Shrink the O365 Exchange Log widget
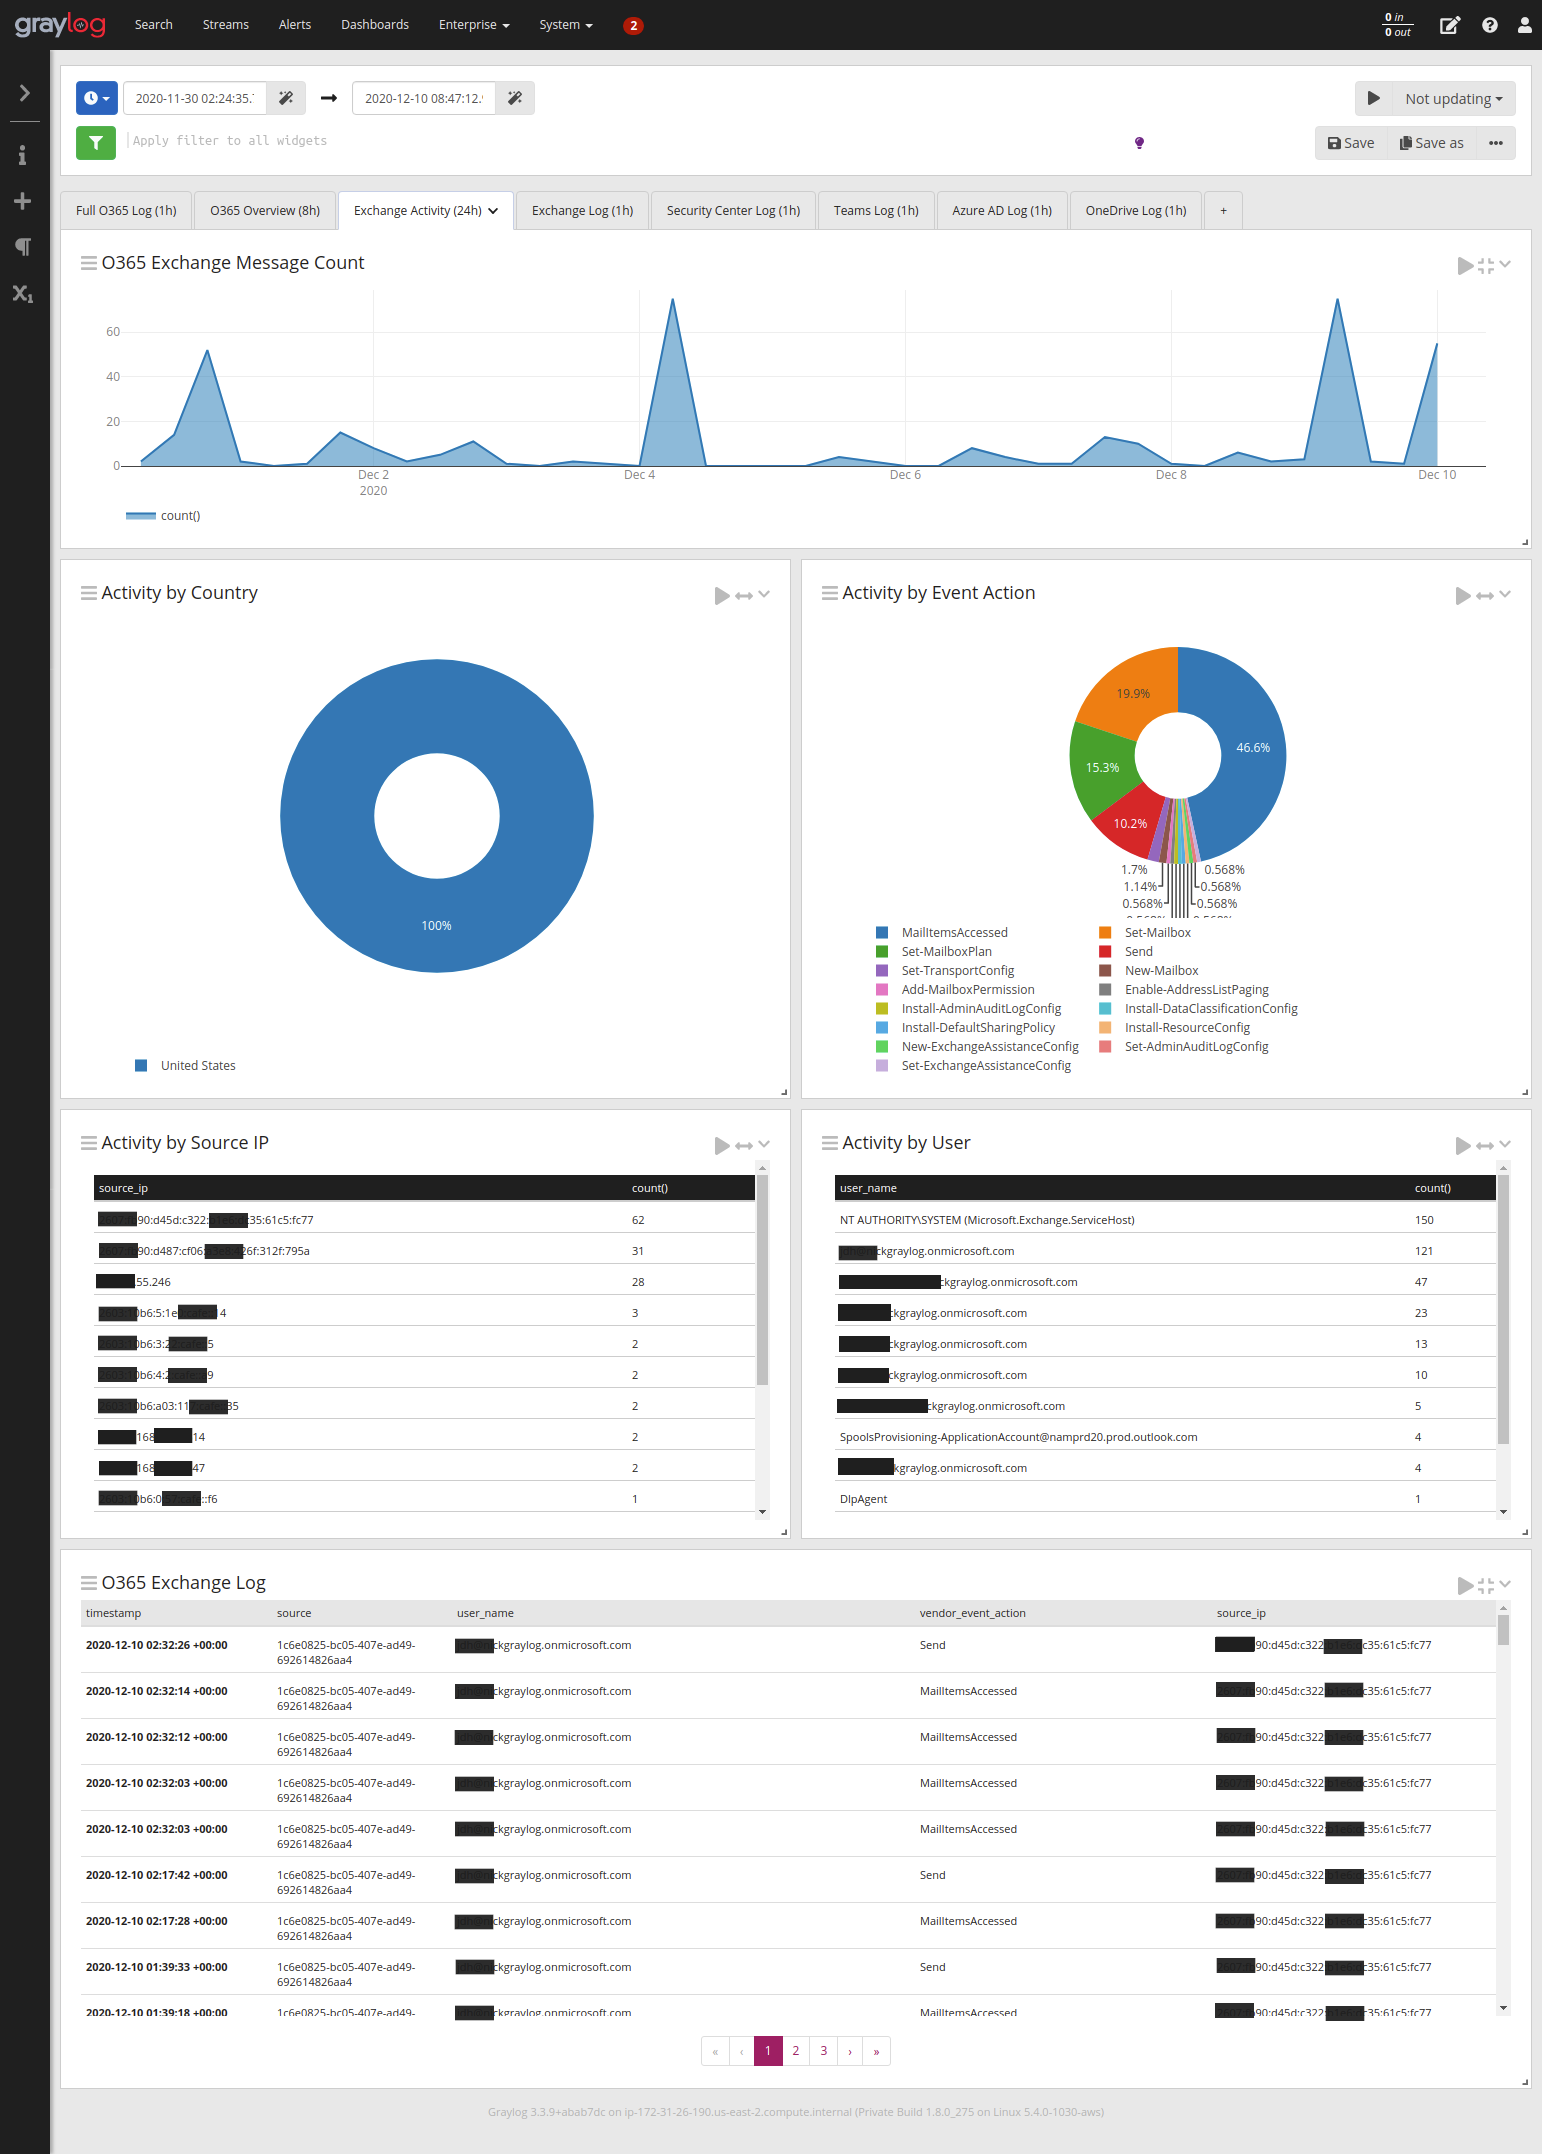 [1486, 1585]
